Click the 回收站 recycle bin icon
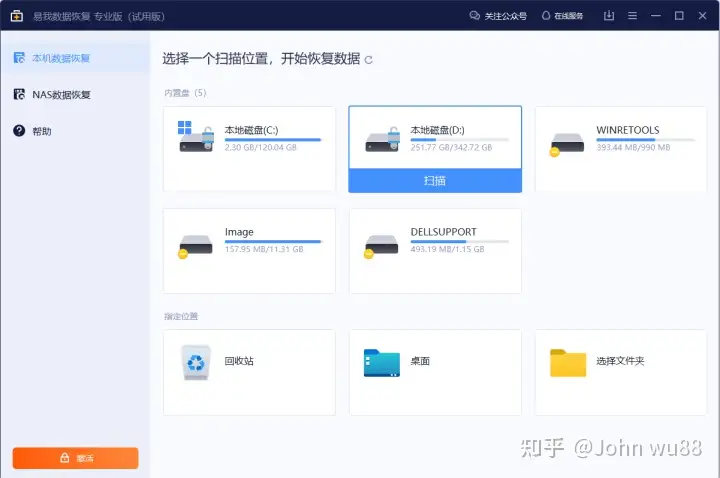The height and width of the screenshot is (478, 720). 196,362
